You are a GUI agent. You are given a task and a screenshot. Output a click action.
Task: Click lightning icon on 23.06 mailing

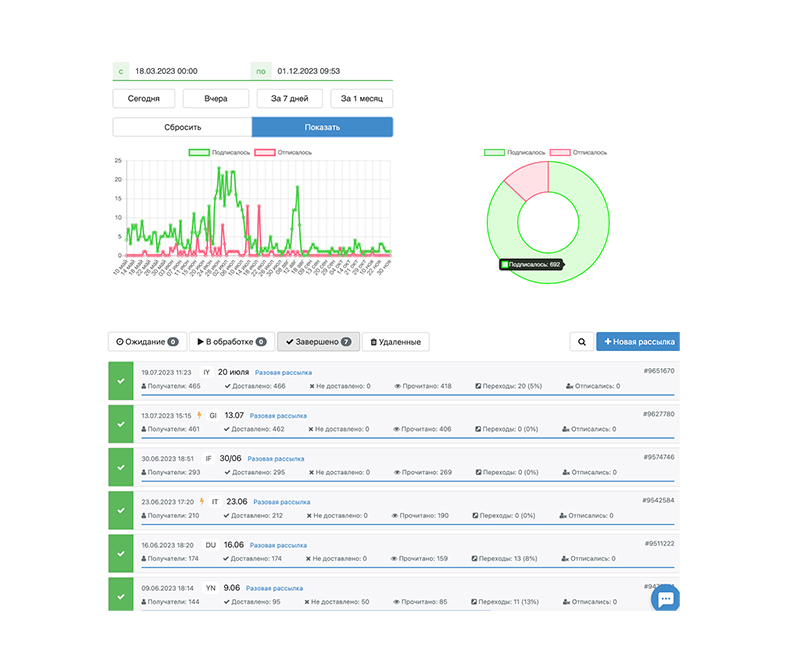(x=202, y=501)
